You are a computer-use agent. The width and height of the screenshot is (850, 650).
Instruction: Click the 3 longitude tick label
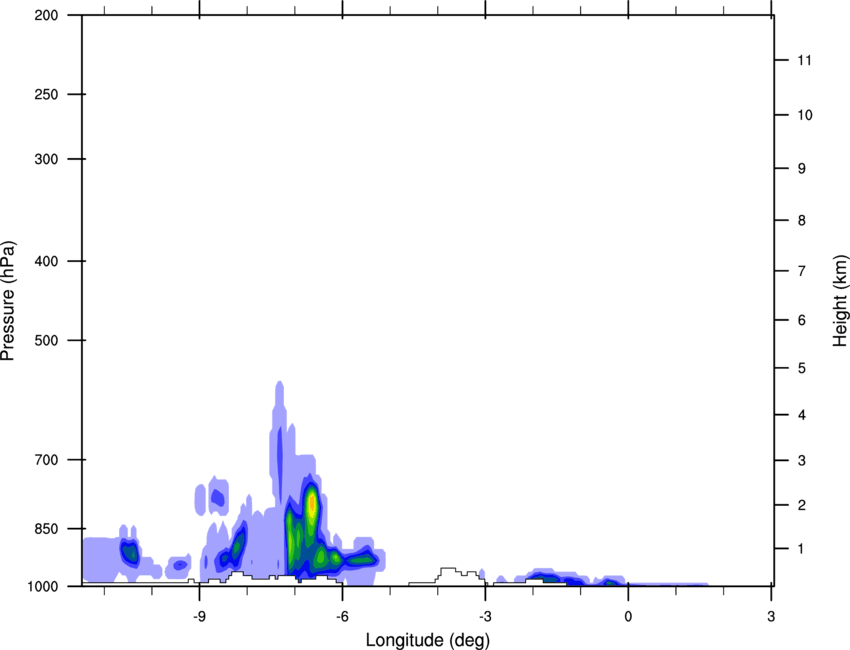coord(771,617)
